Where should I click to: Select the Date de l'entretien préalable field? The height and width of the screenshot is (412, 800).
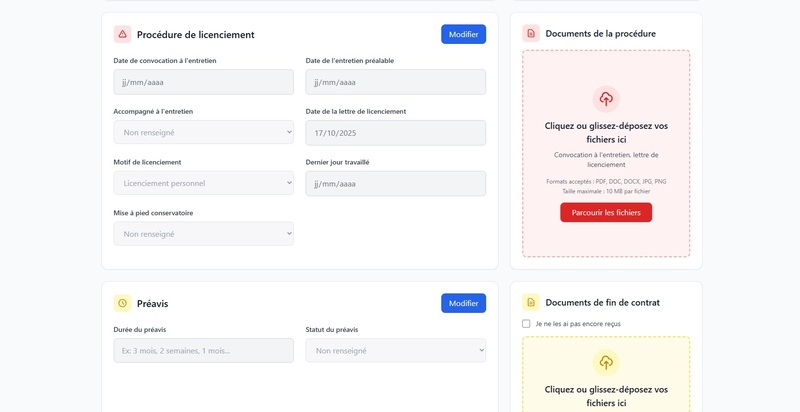[x=395, y=82]
